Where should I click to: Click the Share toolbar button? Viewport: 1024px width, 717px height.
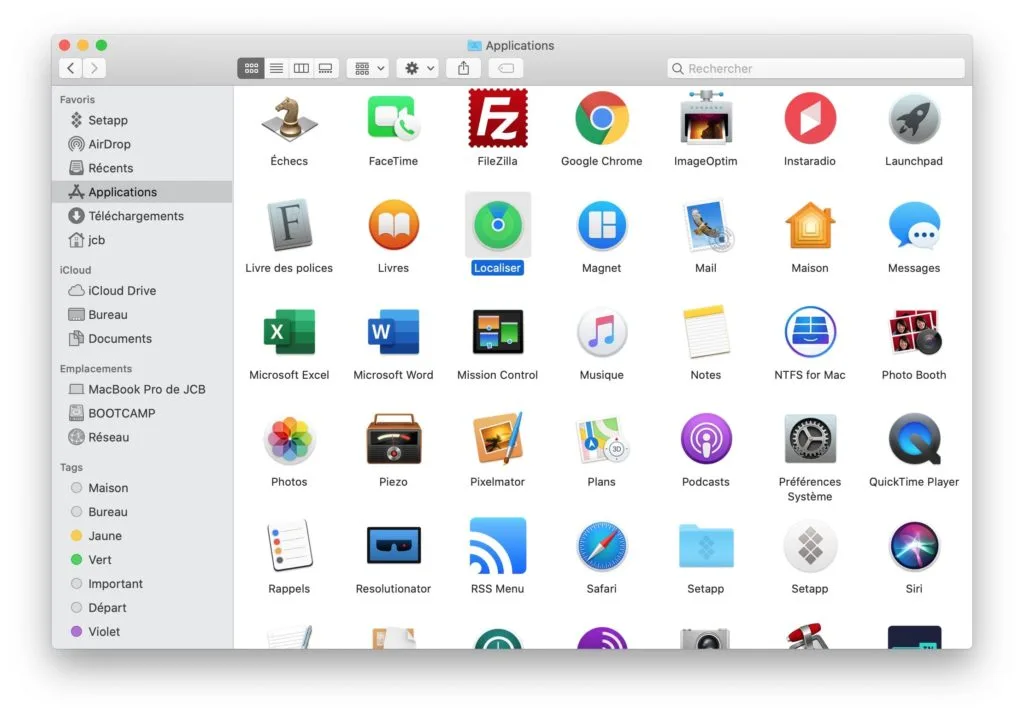464,68
